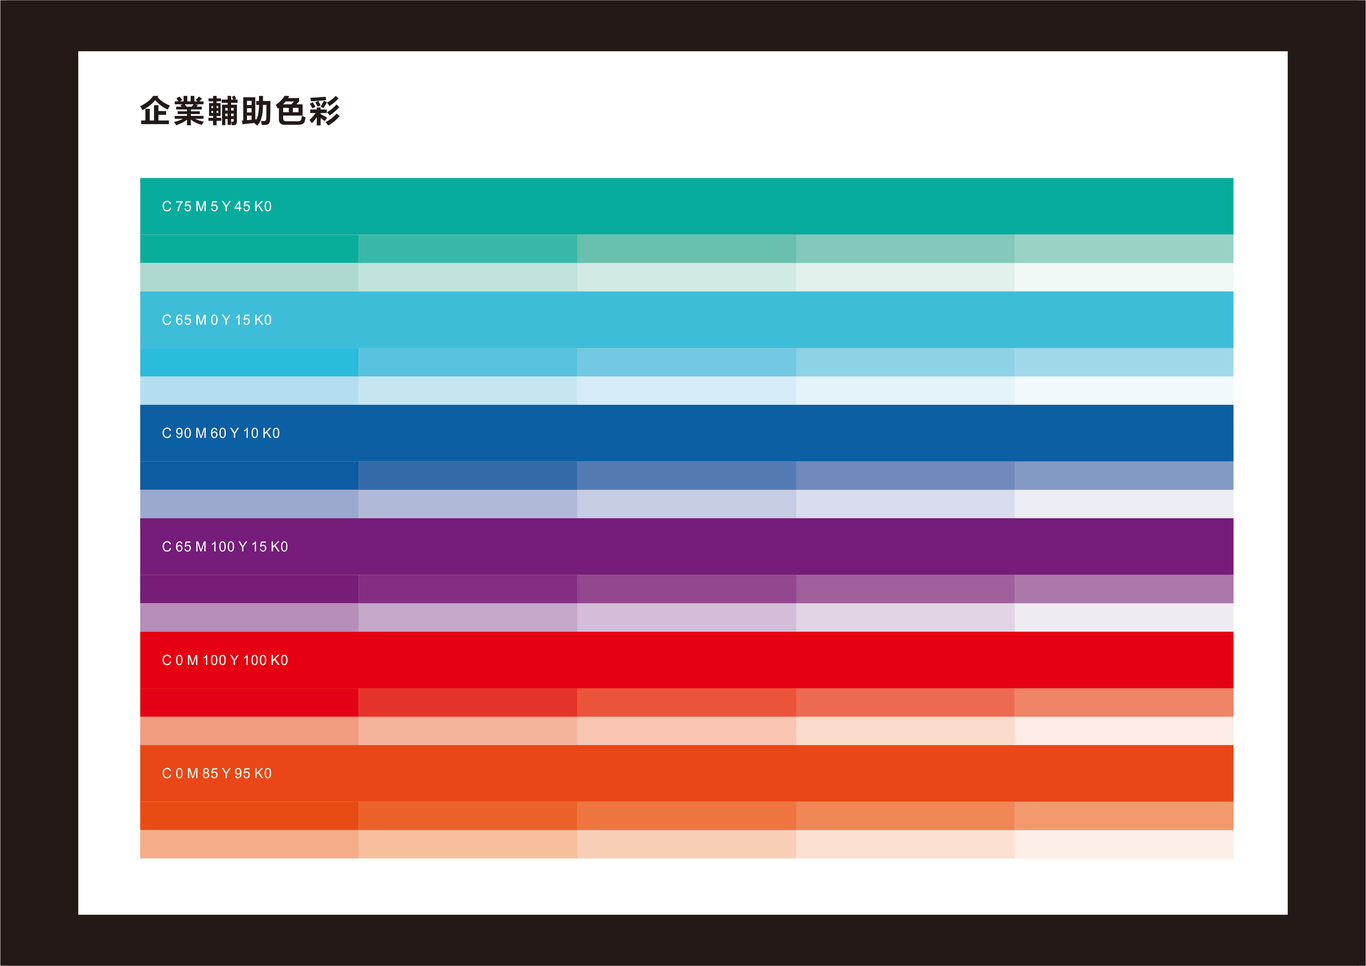Select the label C 0 M 85 Y 95 K0

point(217,773)
